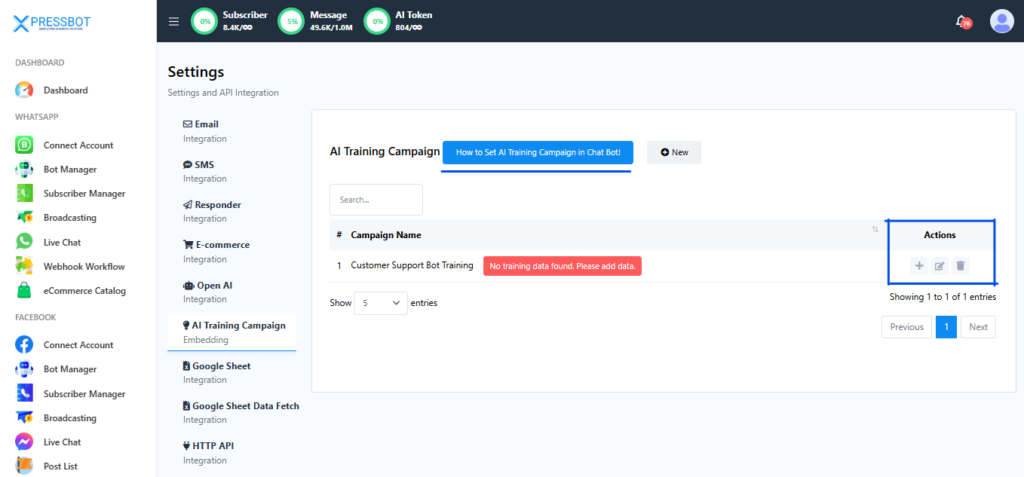
Task: Delete campaign using the trash icon
Action: pos(960,266)
